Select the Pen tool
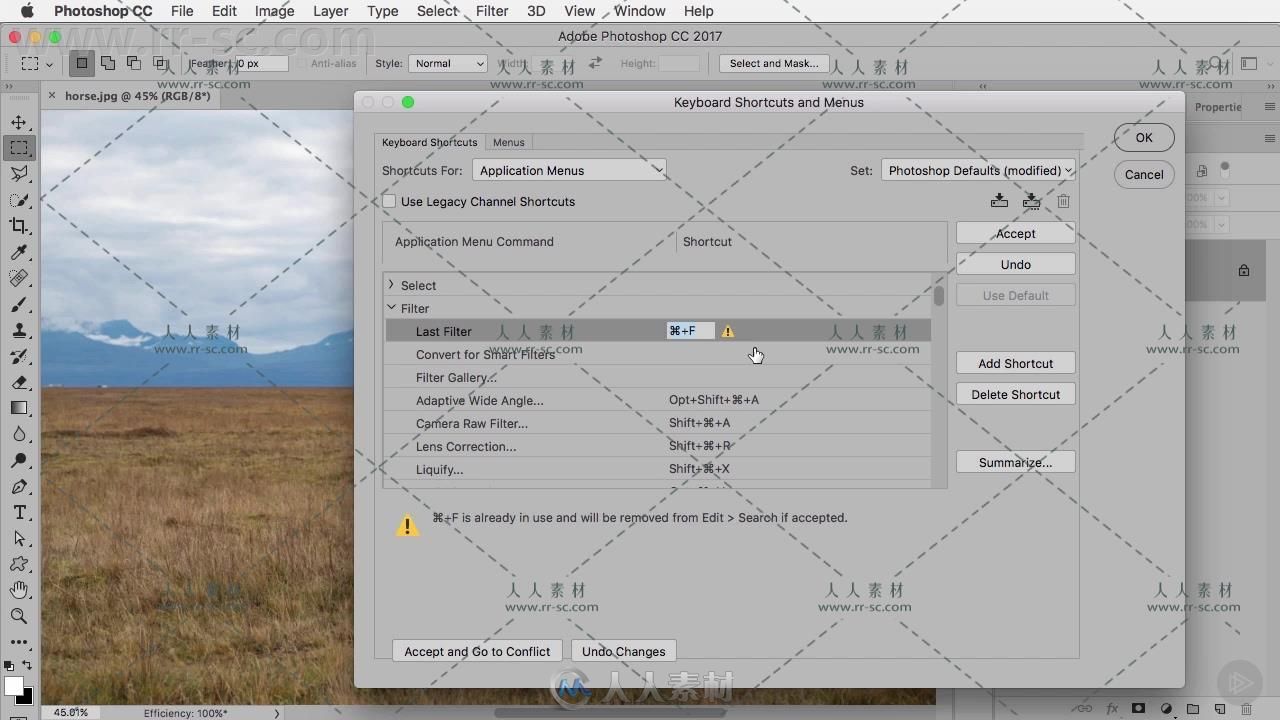 click(x=19, y=486)
